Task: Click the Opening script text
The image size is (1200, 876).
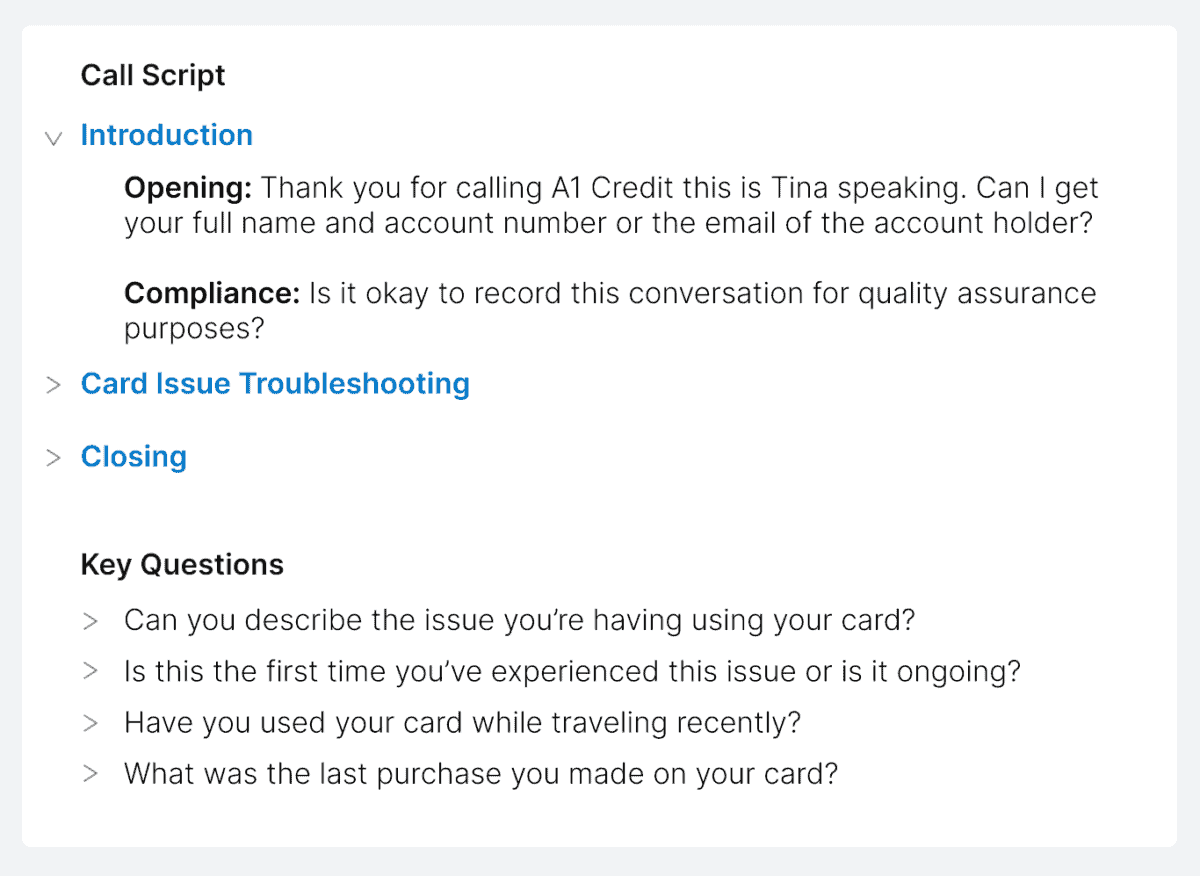Action: [610, 205]
